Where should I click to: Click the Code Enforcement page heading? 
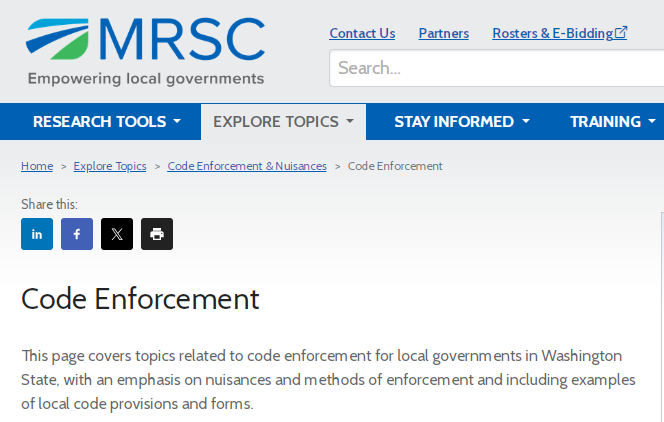[x=140, y=299]
